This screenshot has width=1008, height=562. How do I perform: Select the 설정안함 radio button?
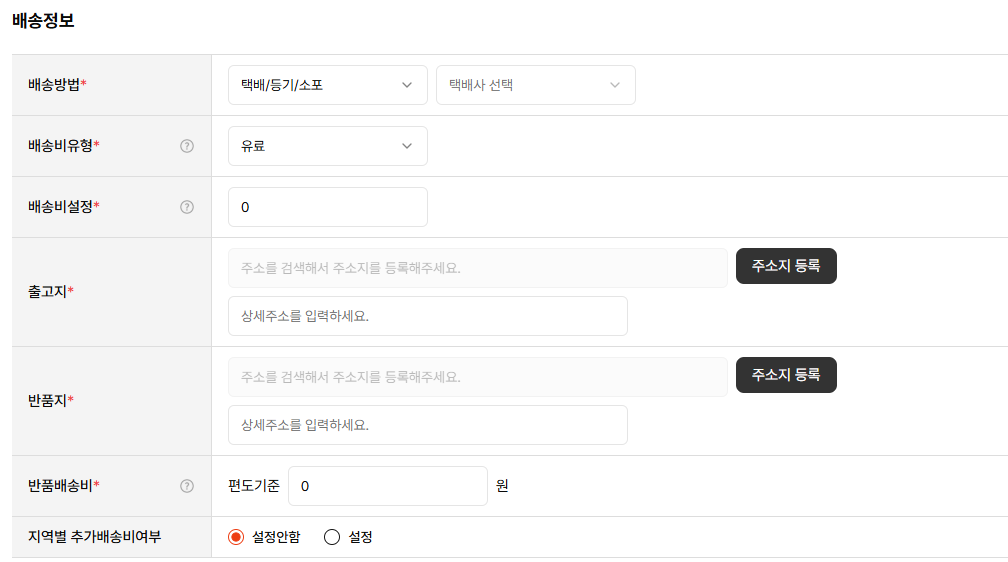click(236, 537)
